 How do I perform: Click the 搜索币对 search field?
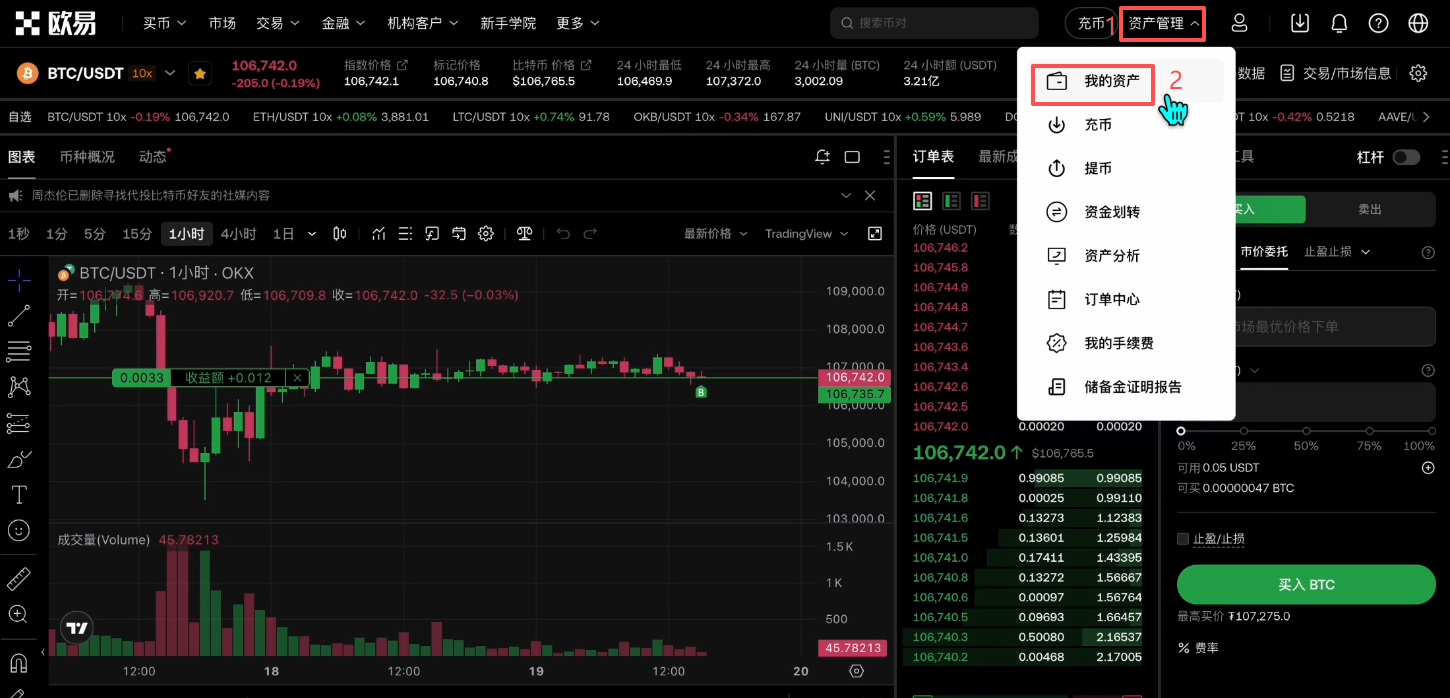click(934, 23)
